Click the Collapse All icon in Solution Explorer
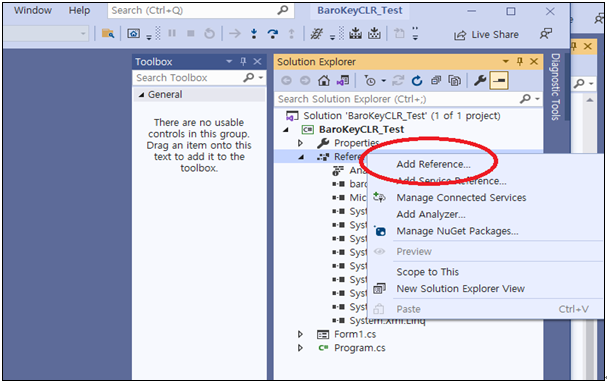This screenshot has width=607, height=383. 436,81
